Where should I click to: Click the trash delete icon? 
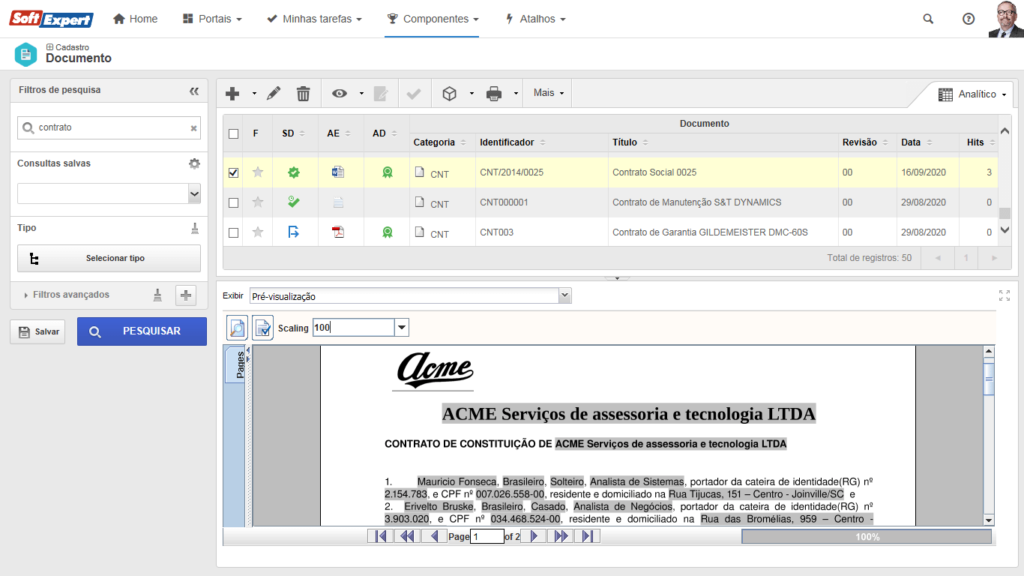pyautogui.click(x=303, y=94)
